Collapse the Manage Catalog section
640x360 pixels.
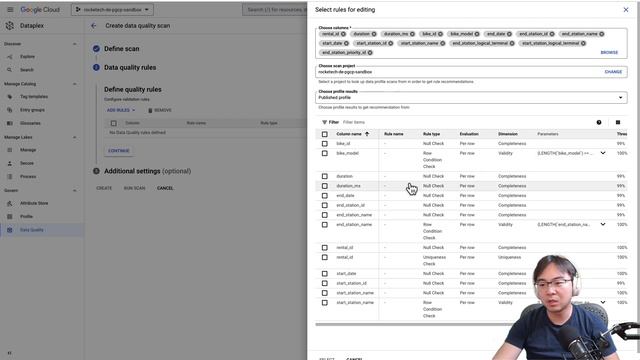point(74,84)
